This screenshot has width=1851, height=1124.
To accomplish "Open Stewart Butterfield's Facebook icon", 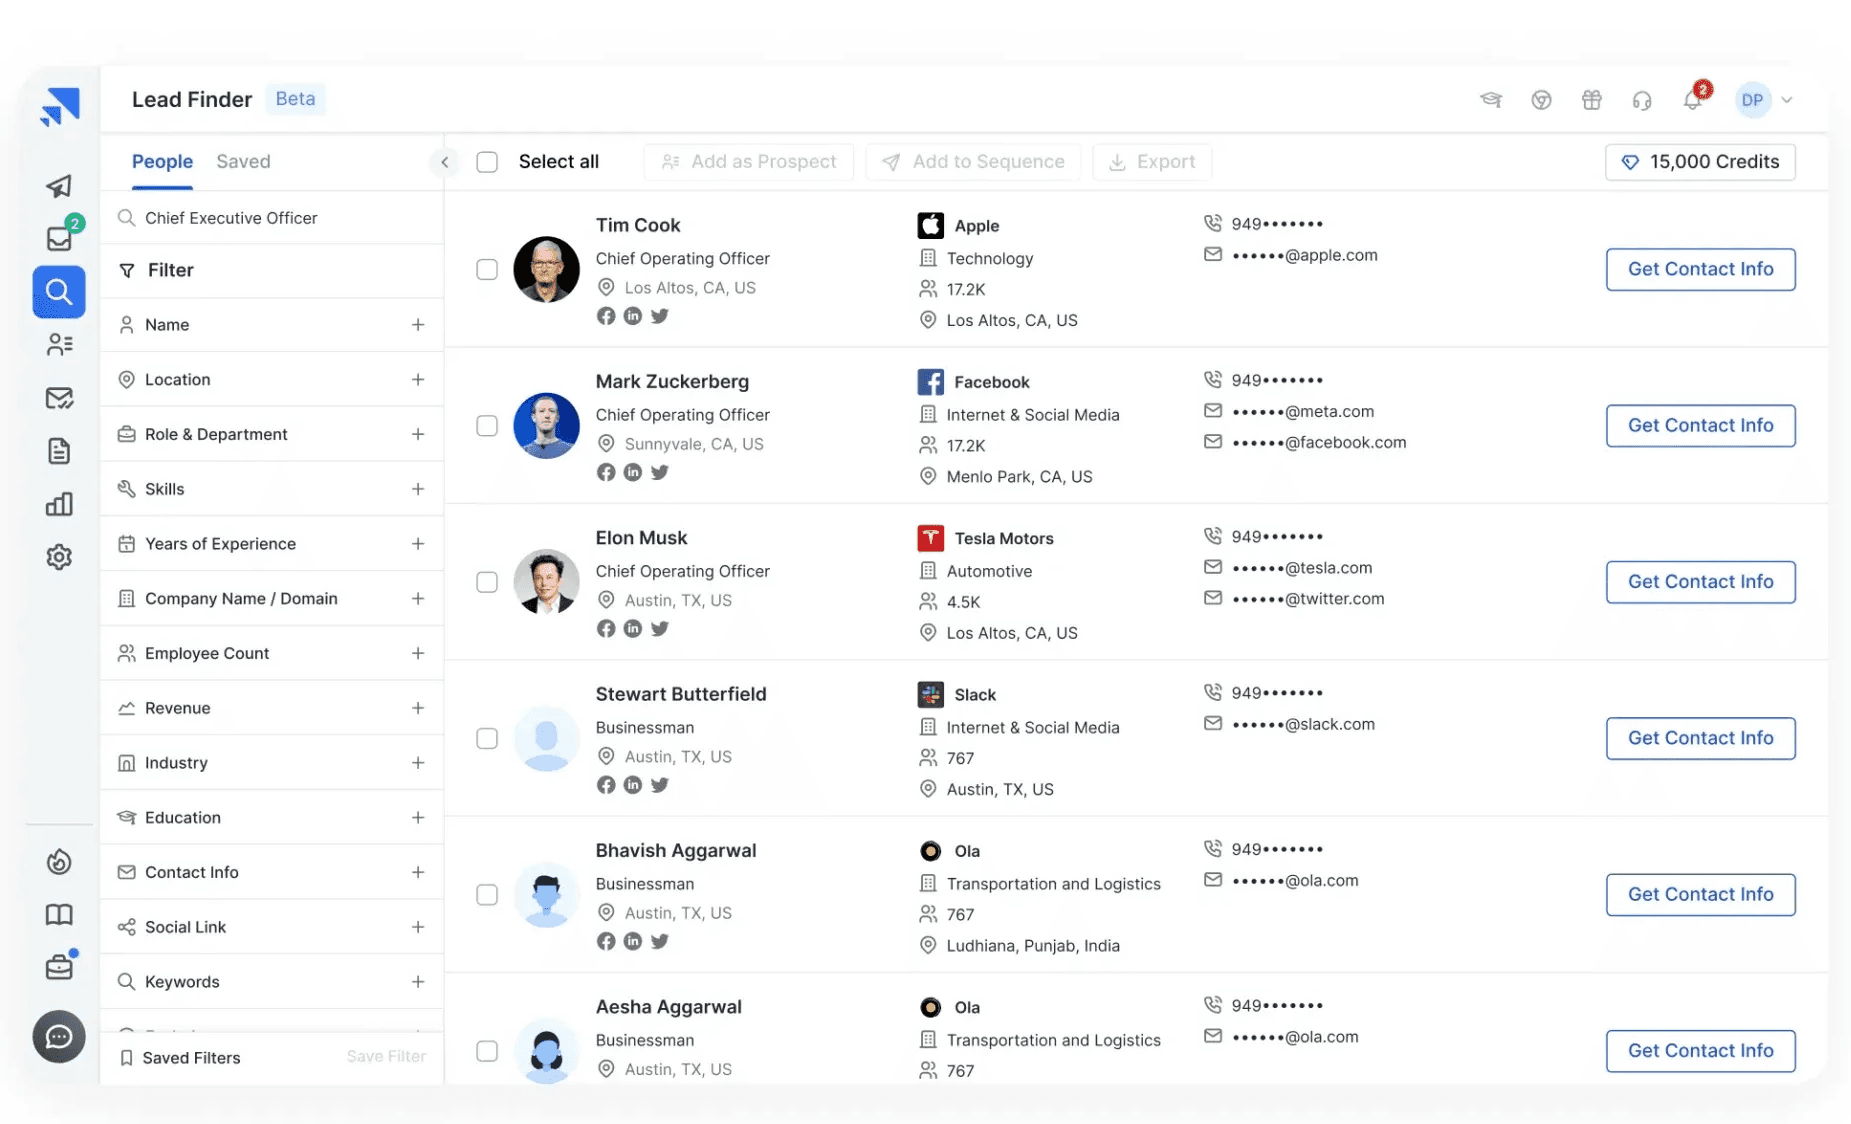I will point(606,785).
